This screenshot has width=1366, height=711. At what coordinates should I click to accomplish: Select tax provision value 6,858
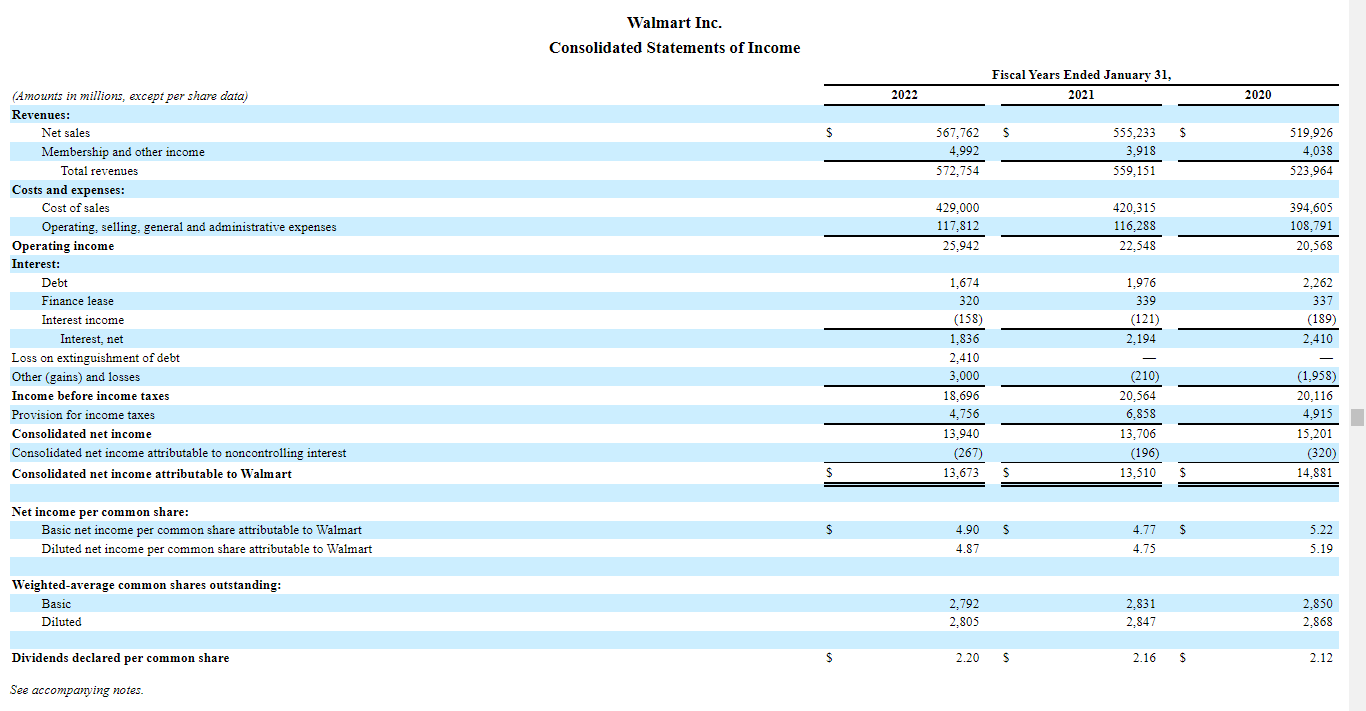pyautogui.click(x=1141, y=415)
